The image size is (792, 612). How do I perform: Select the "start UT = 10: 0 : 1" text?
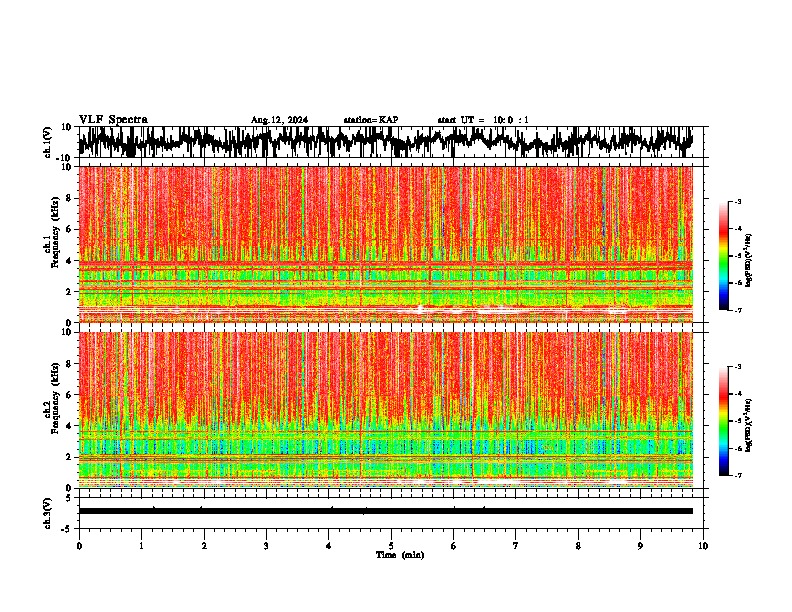coord(483,120)
